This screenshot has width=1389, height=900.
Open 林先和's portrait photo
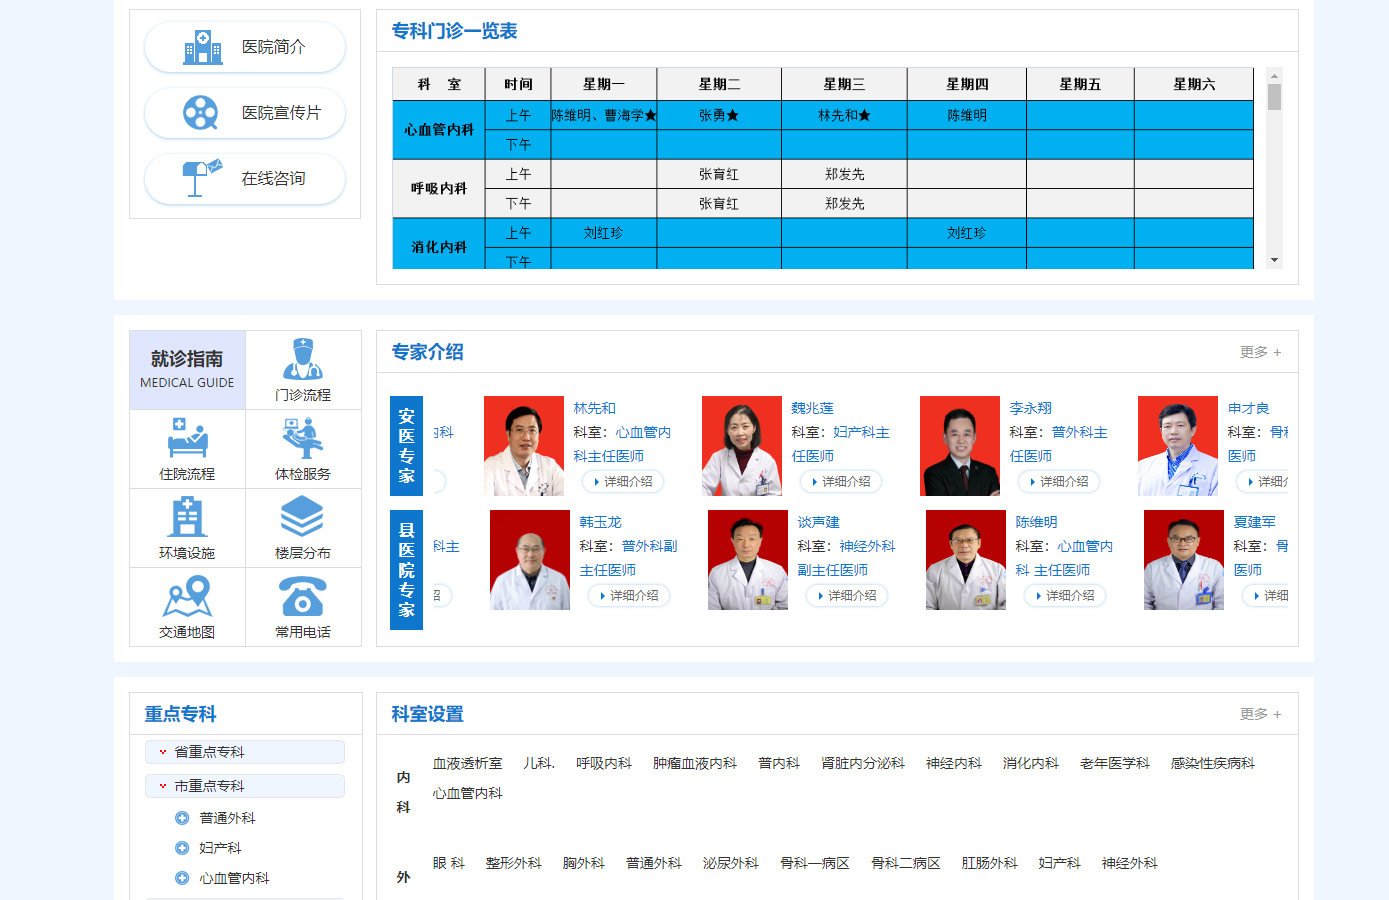click(524, 446)
